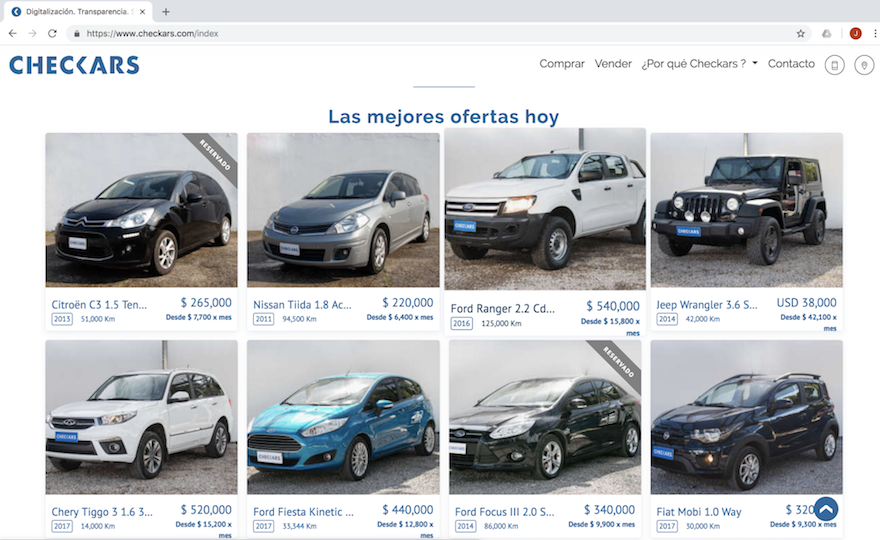The height and width of the screenshot is (540, 880).
Task: Click the 94,500 Km mileage text
Action: click(x=299, y=319)
